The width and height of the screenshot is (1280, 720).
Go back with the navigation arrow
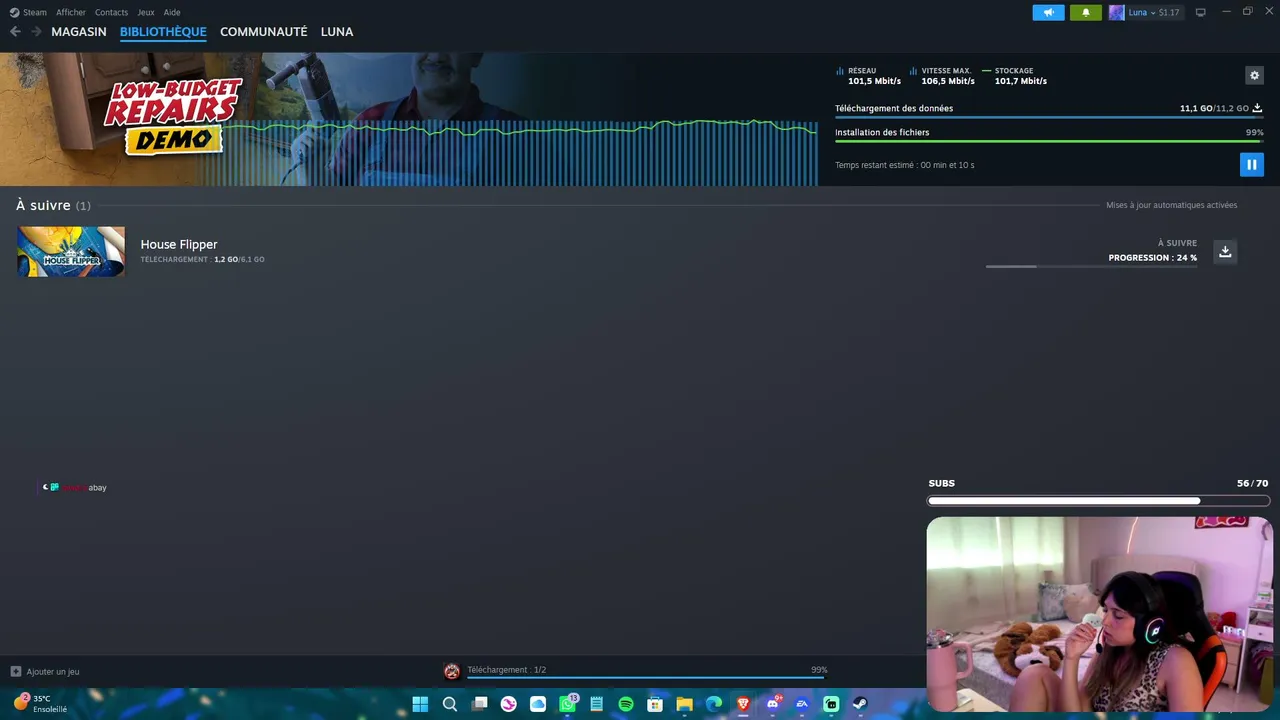[15, 32]
